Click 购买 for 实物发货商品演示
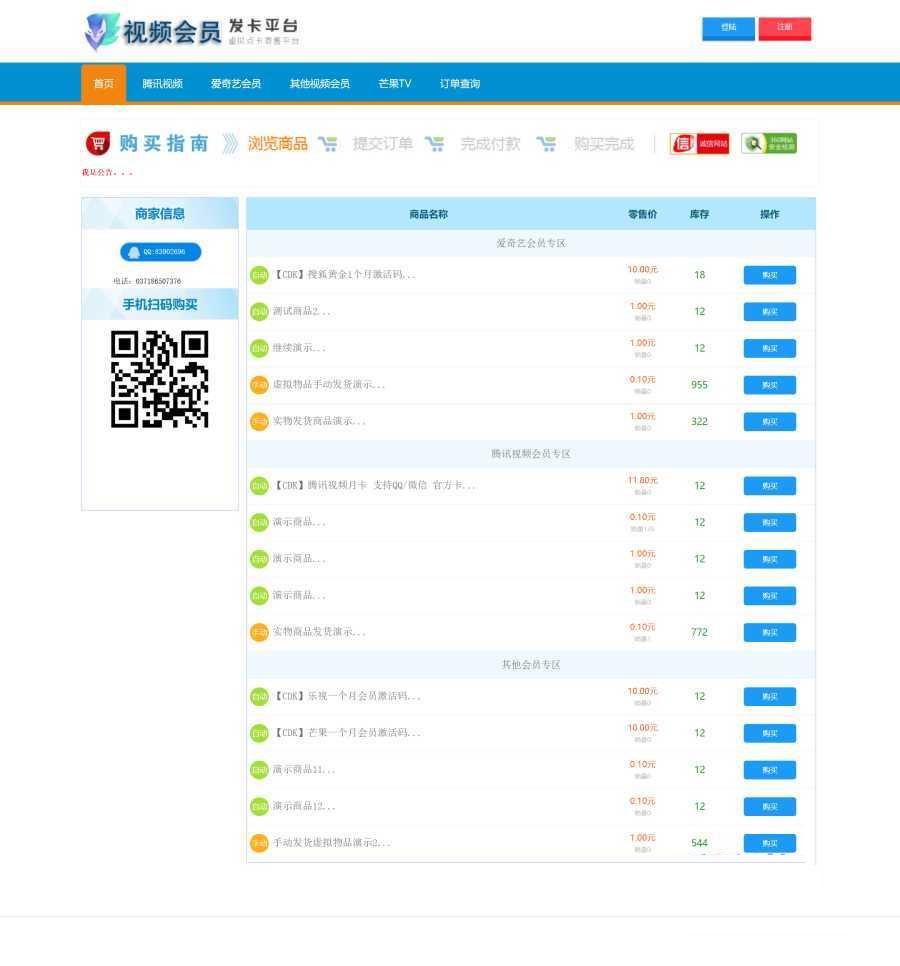The height and width of the screenshot is (966, 900). click(x=769, y=421)
